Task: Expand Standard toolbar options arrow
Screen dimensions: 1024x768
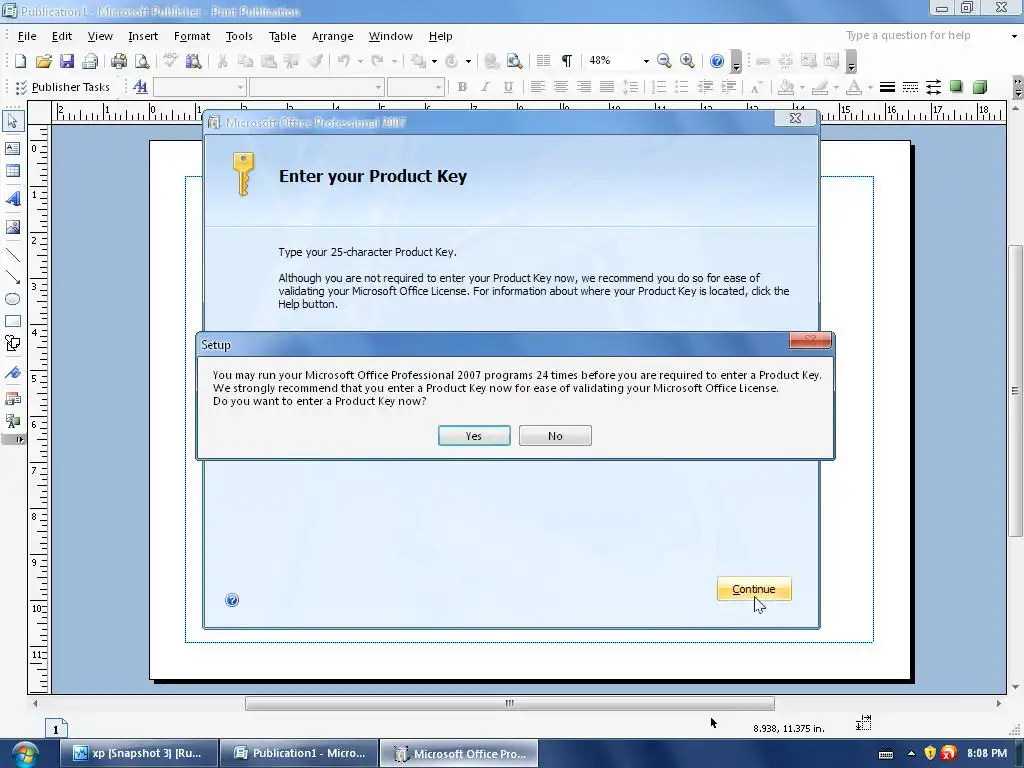Action: tap(736, 61)
